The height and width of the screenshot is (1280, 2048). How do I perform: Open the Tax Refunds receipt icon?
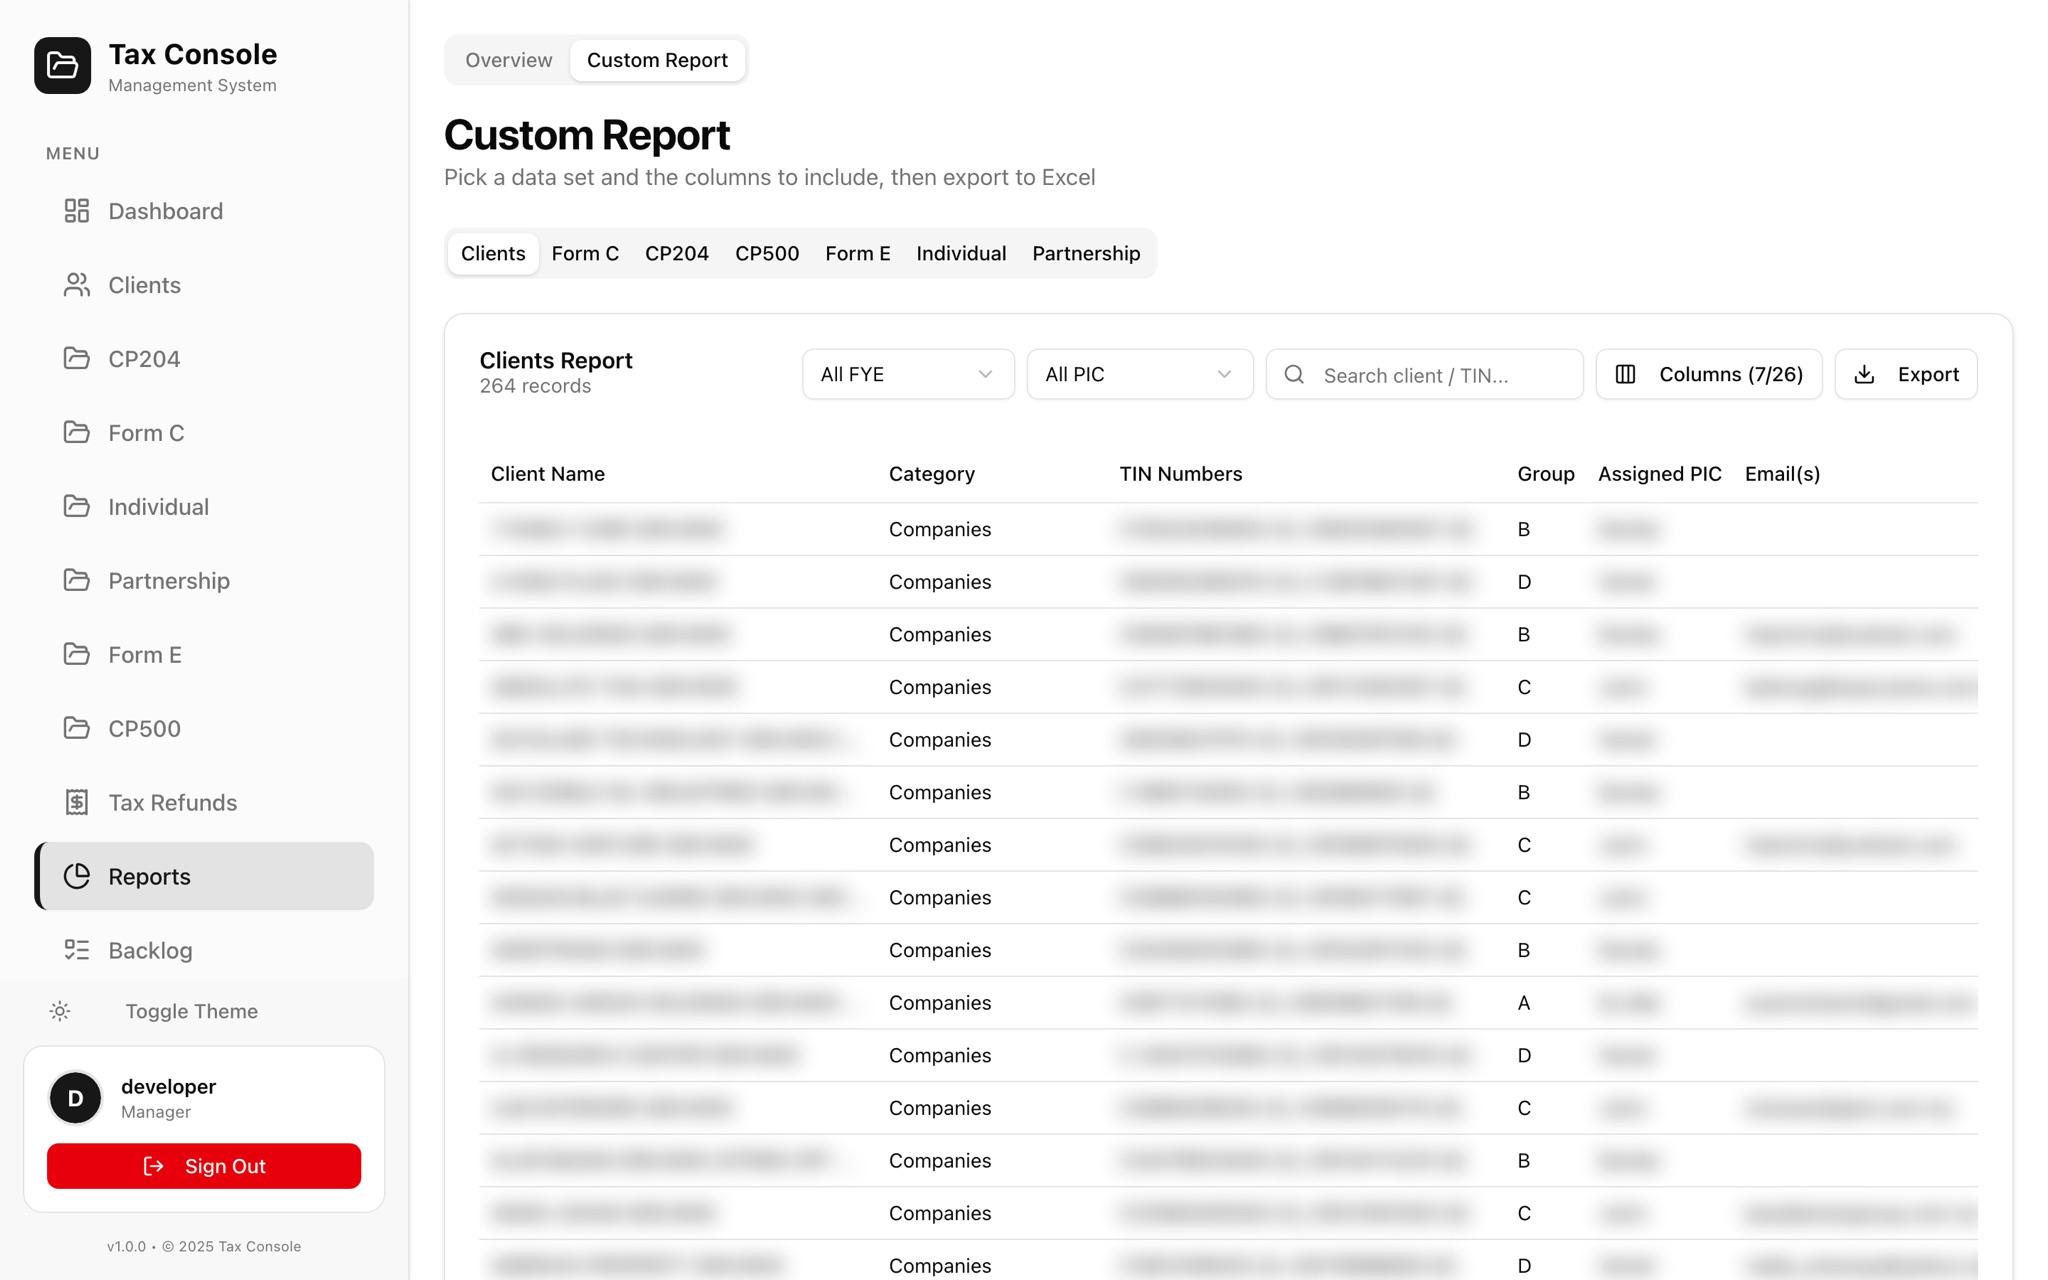[77, 803]
